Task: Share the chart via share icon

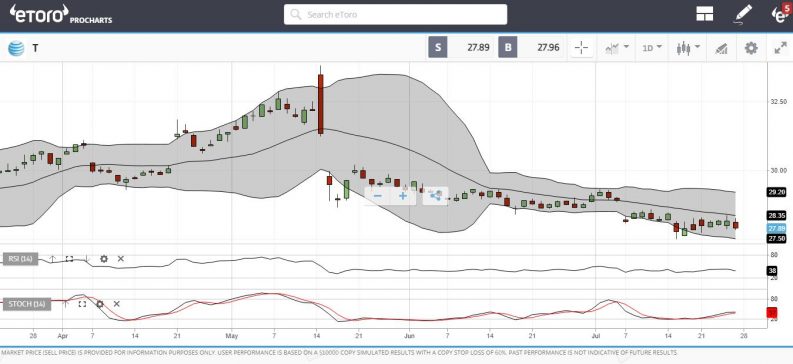Action: pos(435,195)
